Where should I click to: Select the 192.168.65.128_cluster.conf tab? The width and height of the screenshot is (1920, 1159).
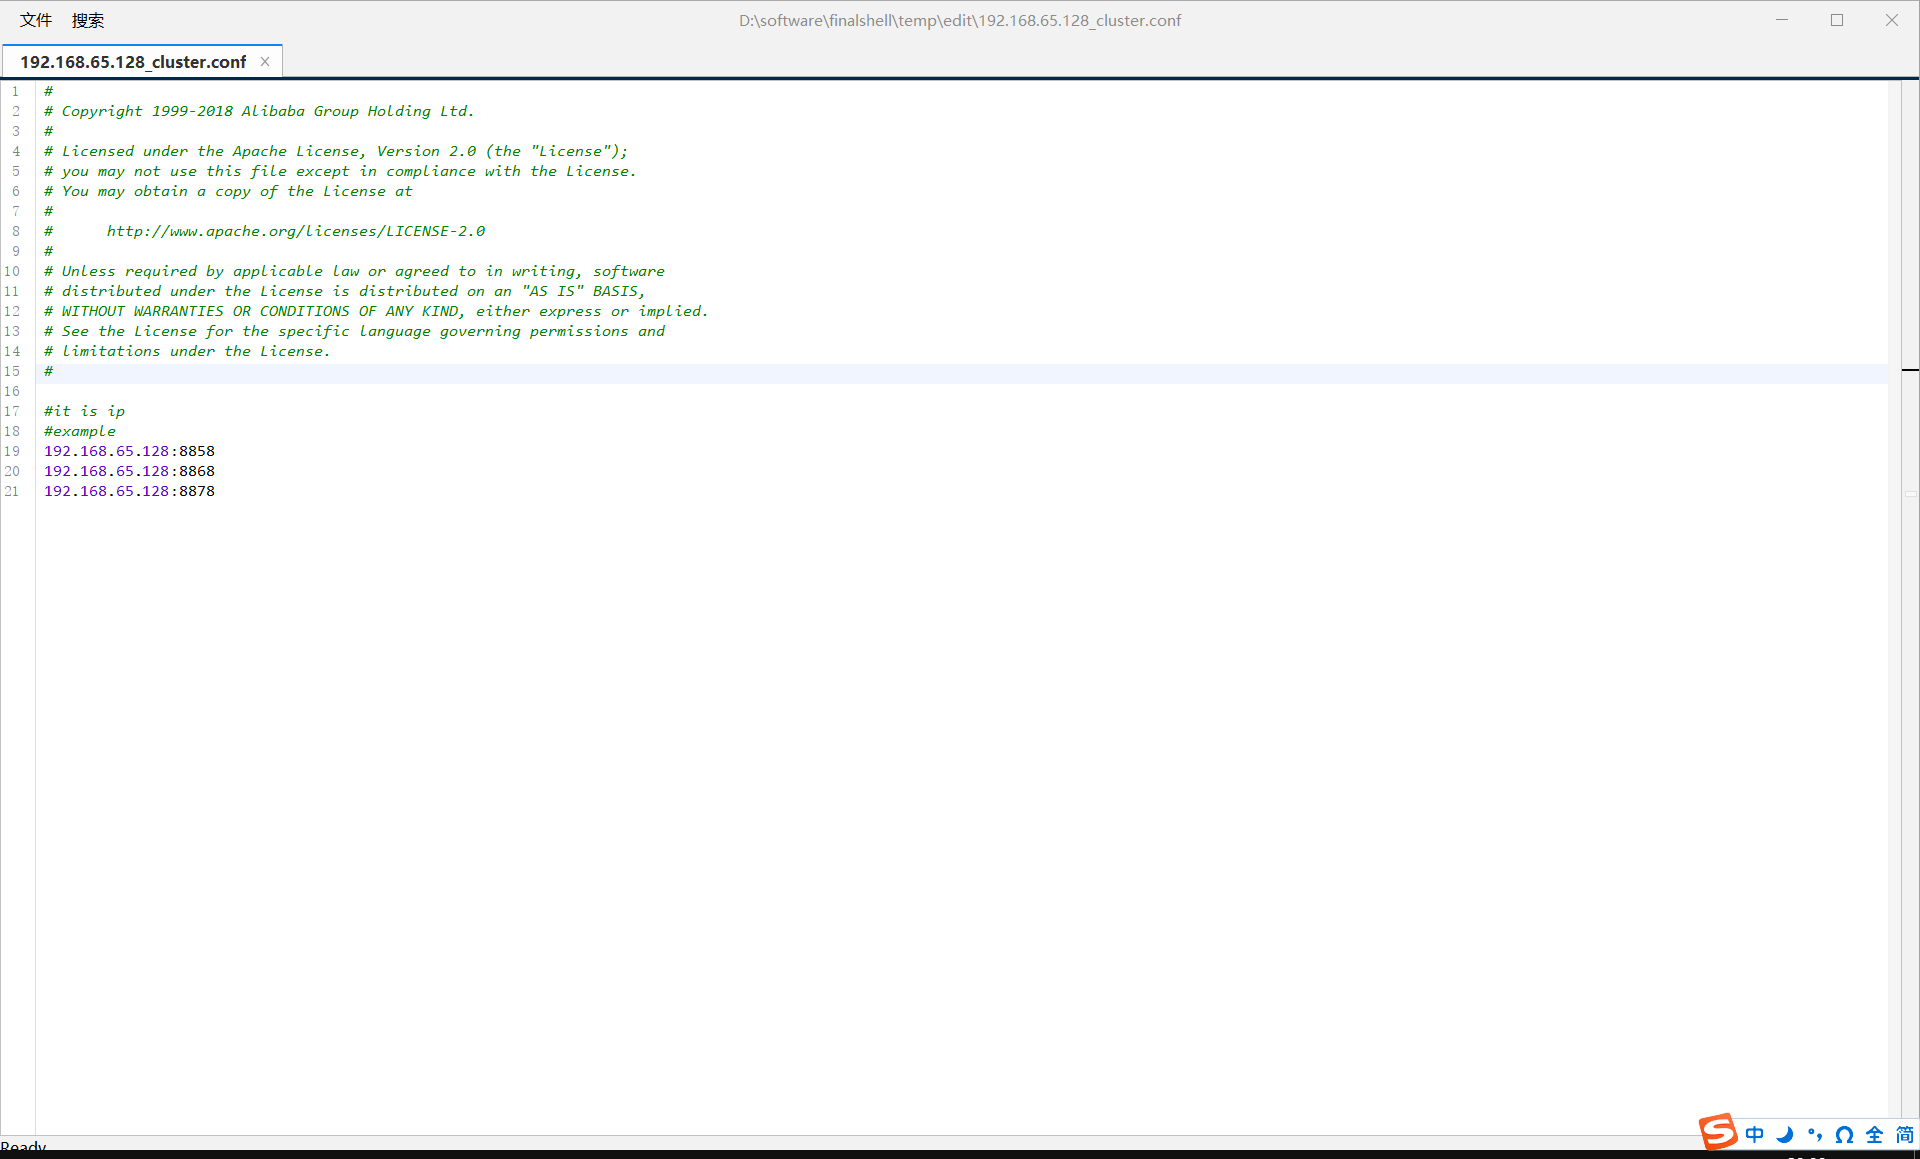133,62
